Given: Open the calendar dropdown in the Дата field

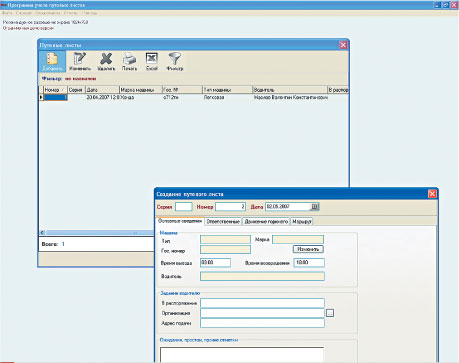Looking at the screenshot, I should [314, 207].
